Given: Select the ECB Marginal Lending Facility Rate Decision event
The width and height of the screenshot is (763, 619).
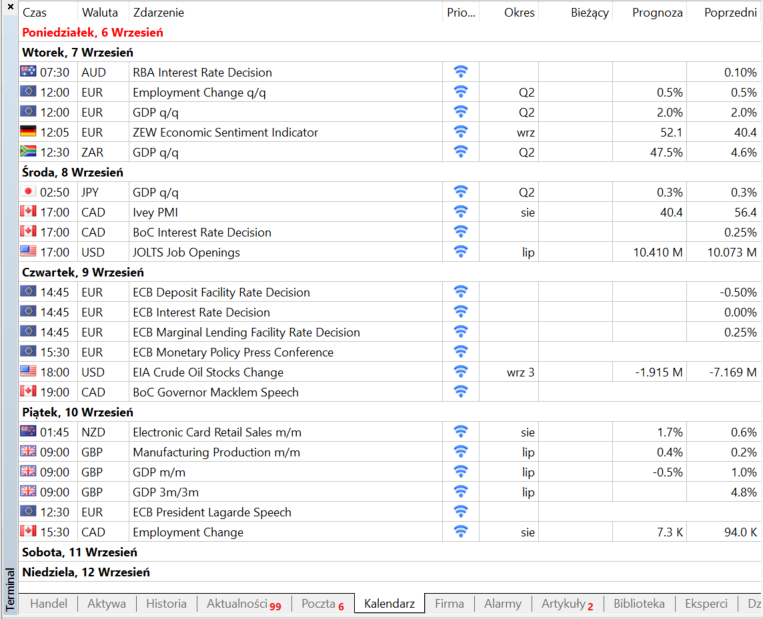Looking at the screenshot, I should coord(246,332).
